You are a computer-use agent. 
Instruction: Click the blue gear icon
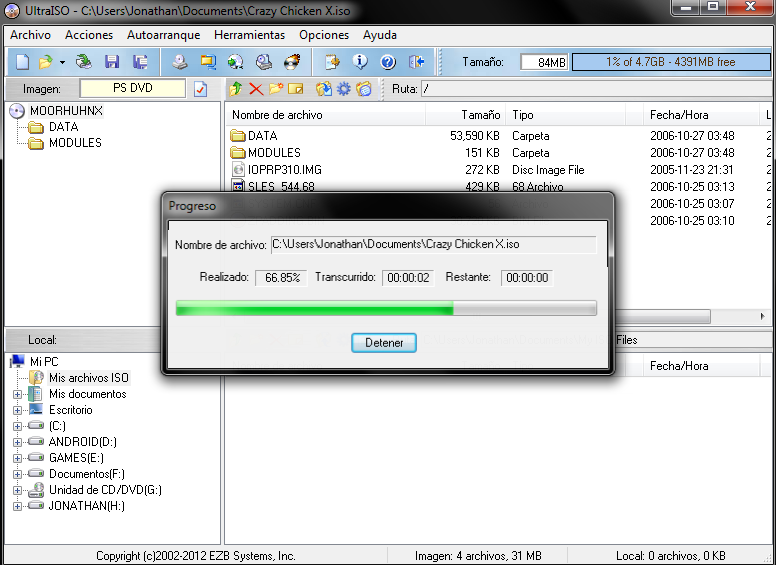(343, 89)
